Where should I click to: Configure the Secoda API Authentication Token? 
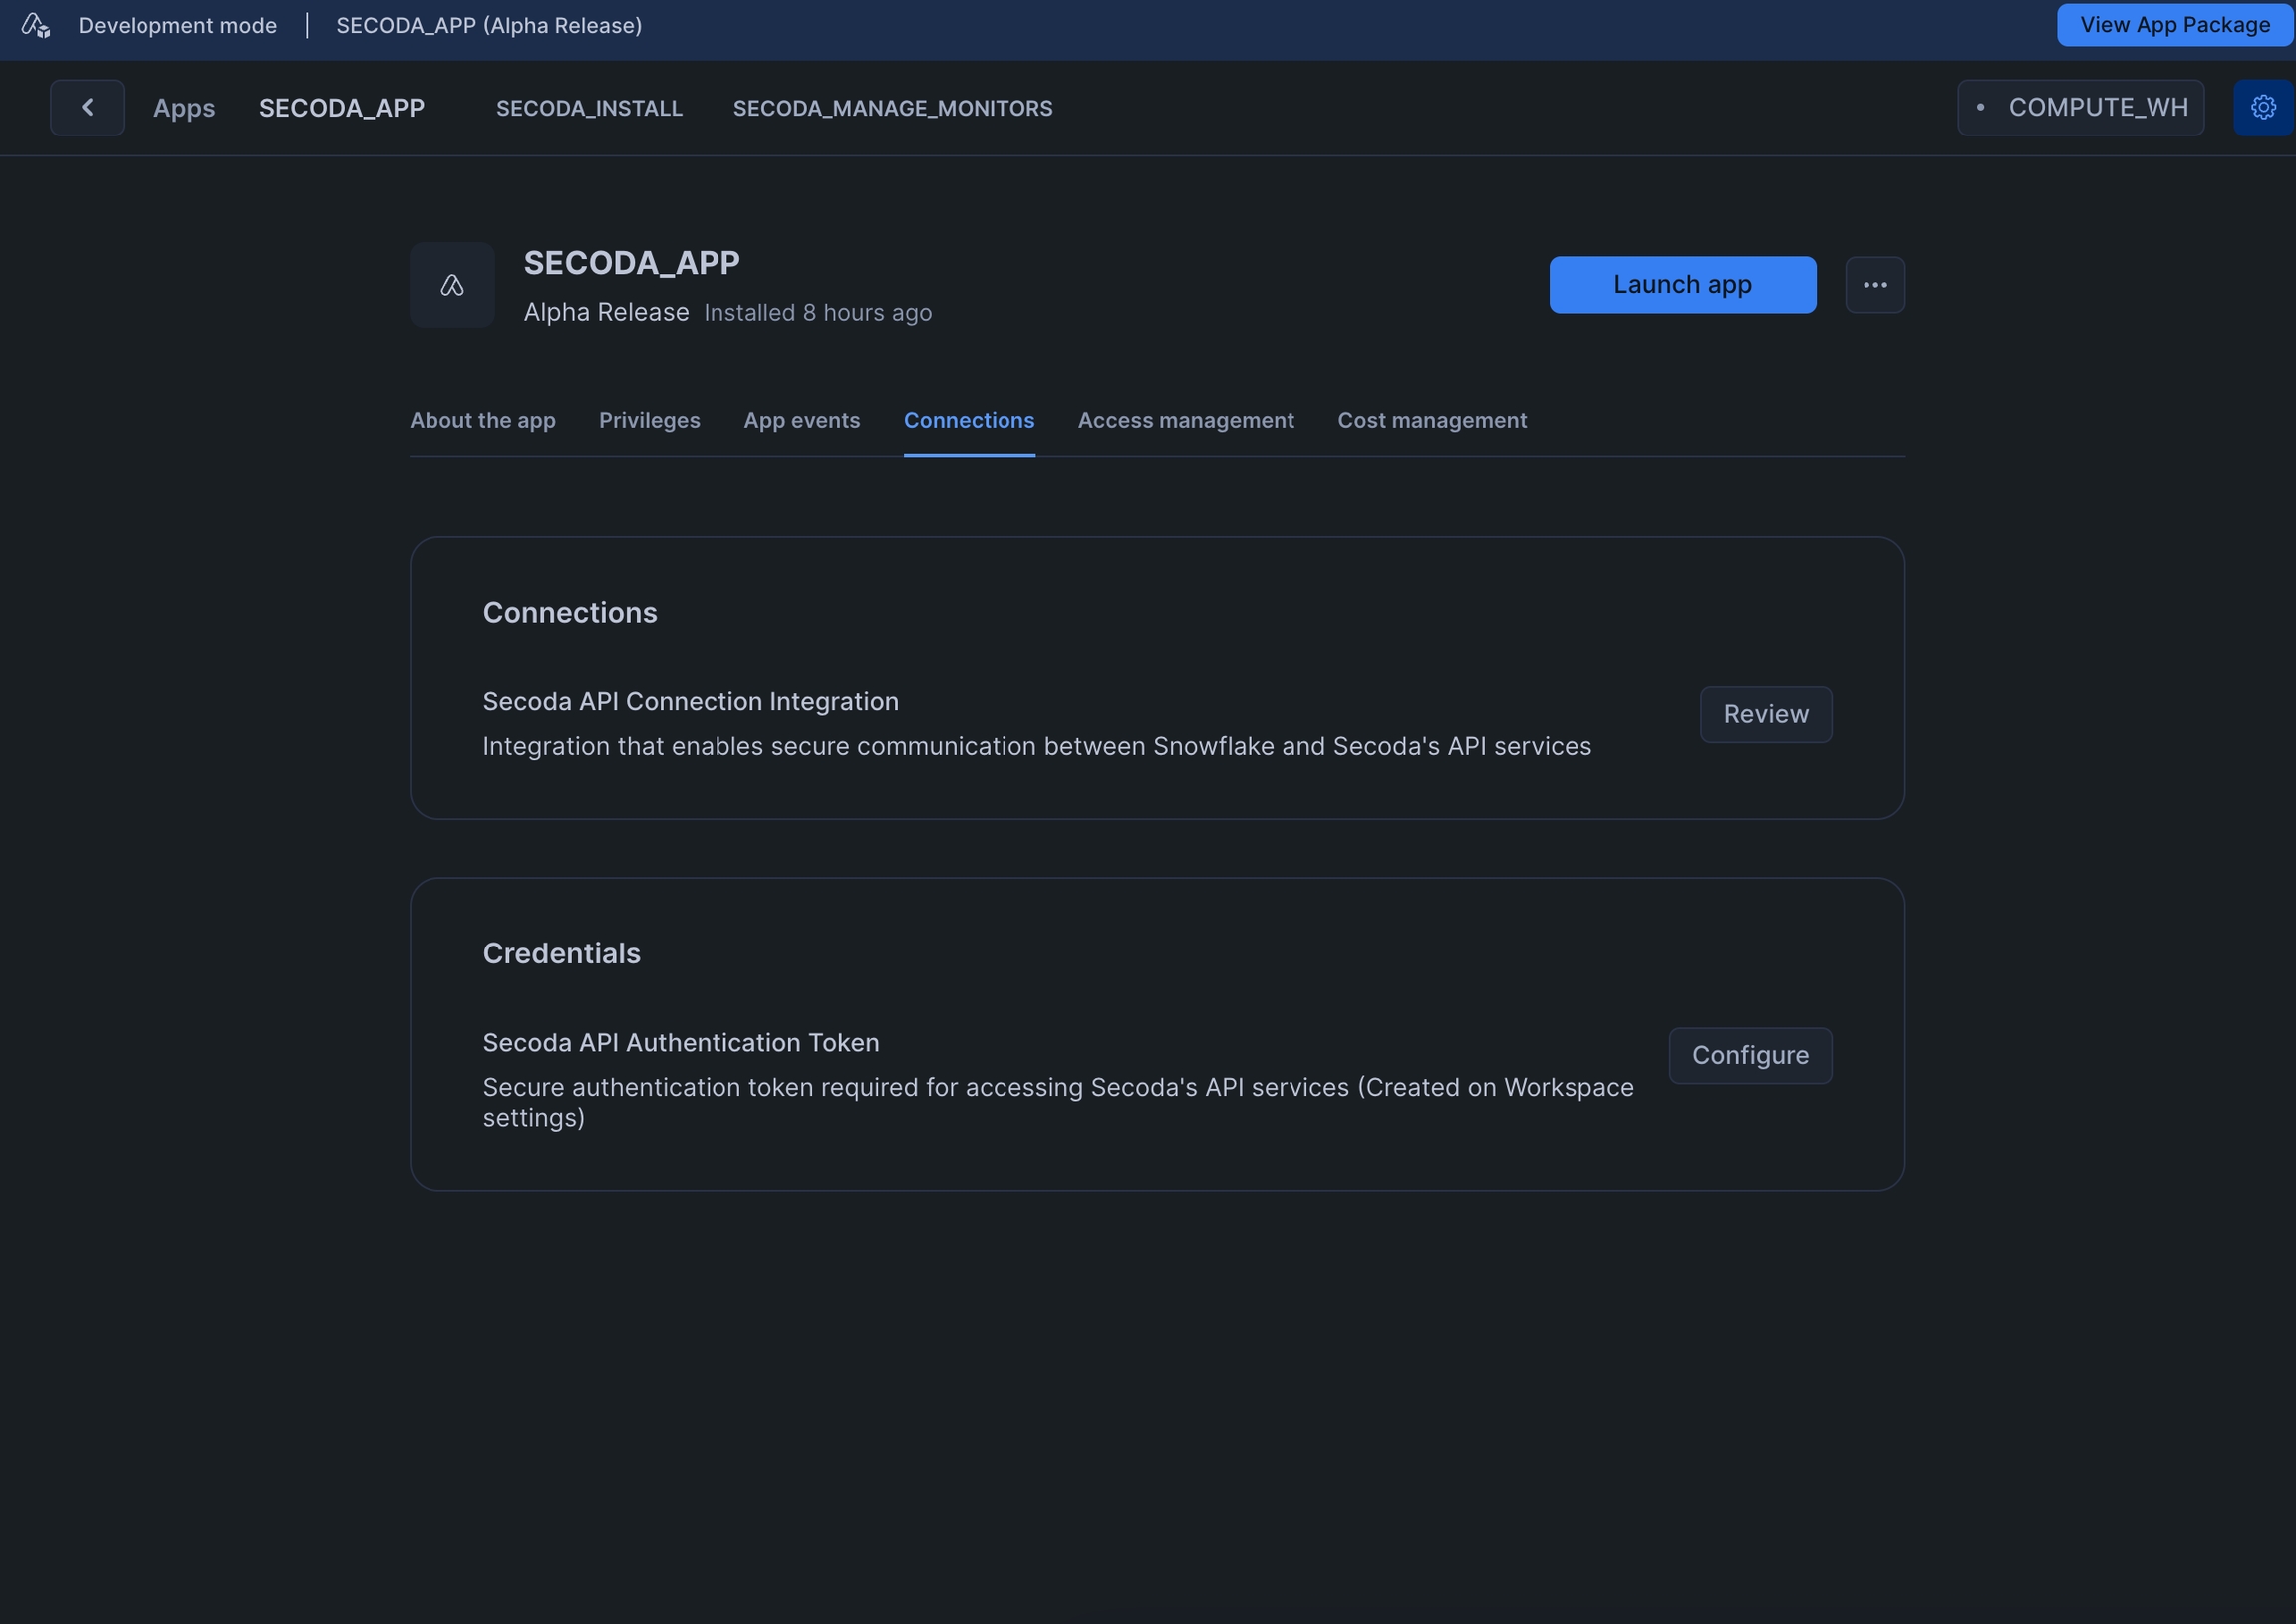point(1749,1056)
